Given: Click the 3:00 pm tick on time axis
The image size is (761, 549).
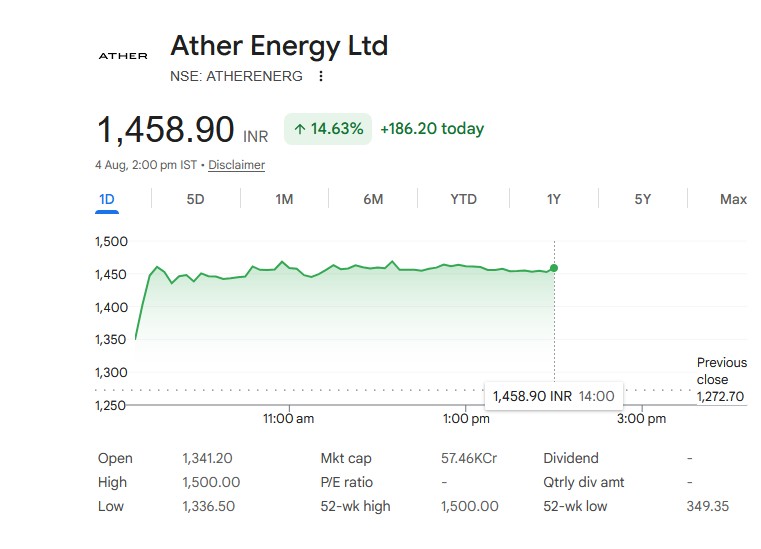Looking at the screenshot, I should click(x=642, y=418).
